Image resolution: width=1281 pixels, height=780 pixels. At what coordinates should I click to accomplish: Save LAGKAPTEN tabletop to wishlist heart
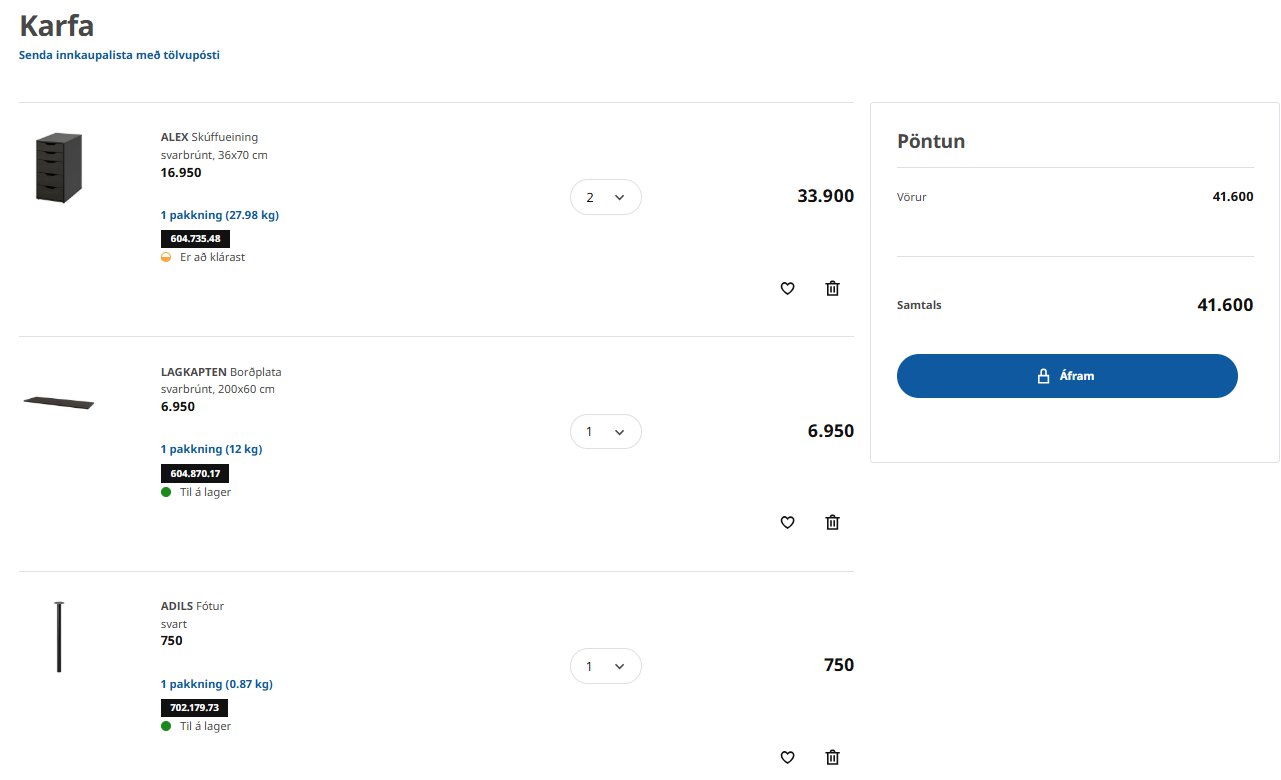[787, 522]
